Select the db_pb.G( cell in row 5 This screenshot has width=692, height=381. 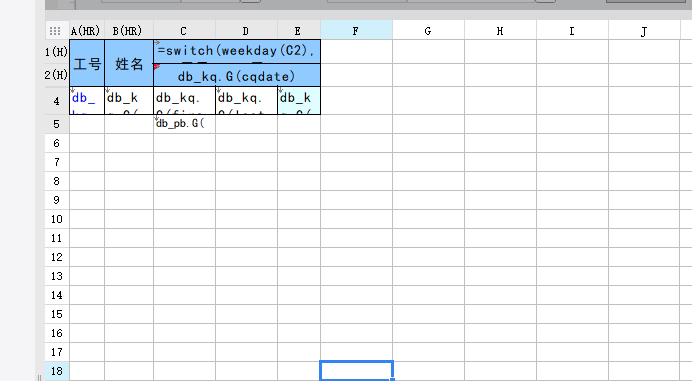click(184, 124)
